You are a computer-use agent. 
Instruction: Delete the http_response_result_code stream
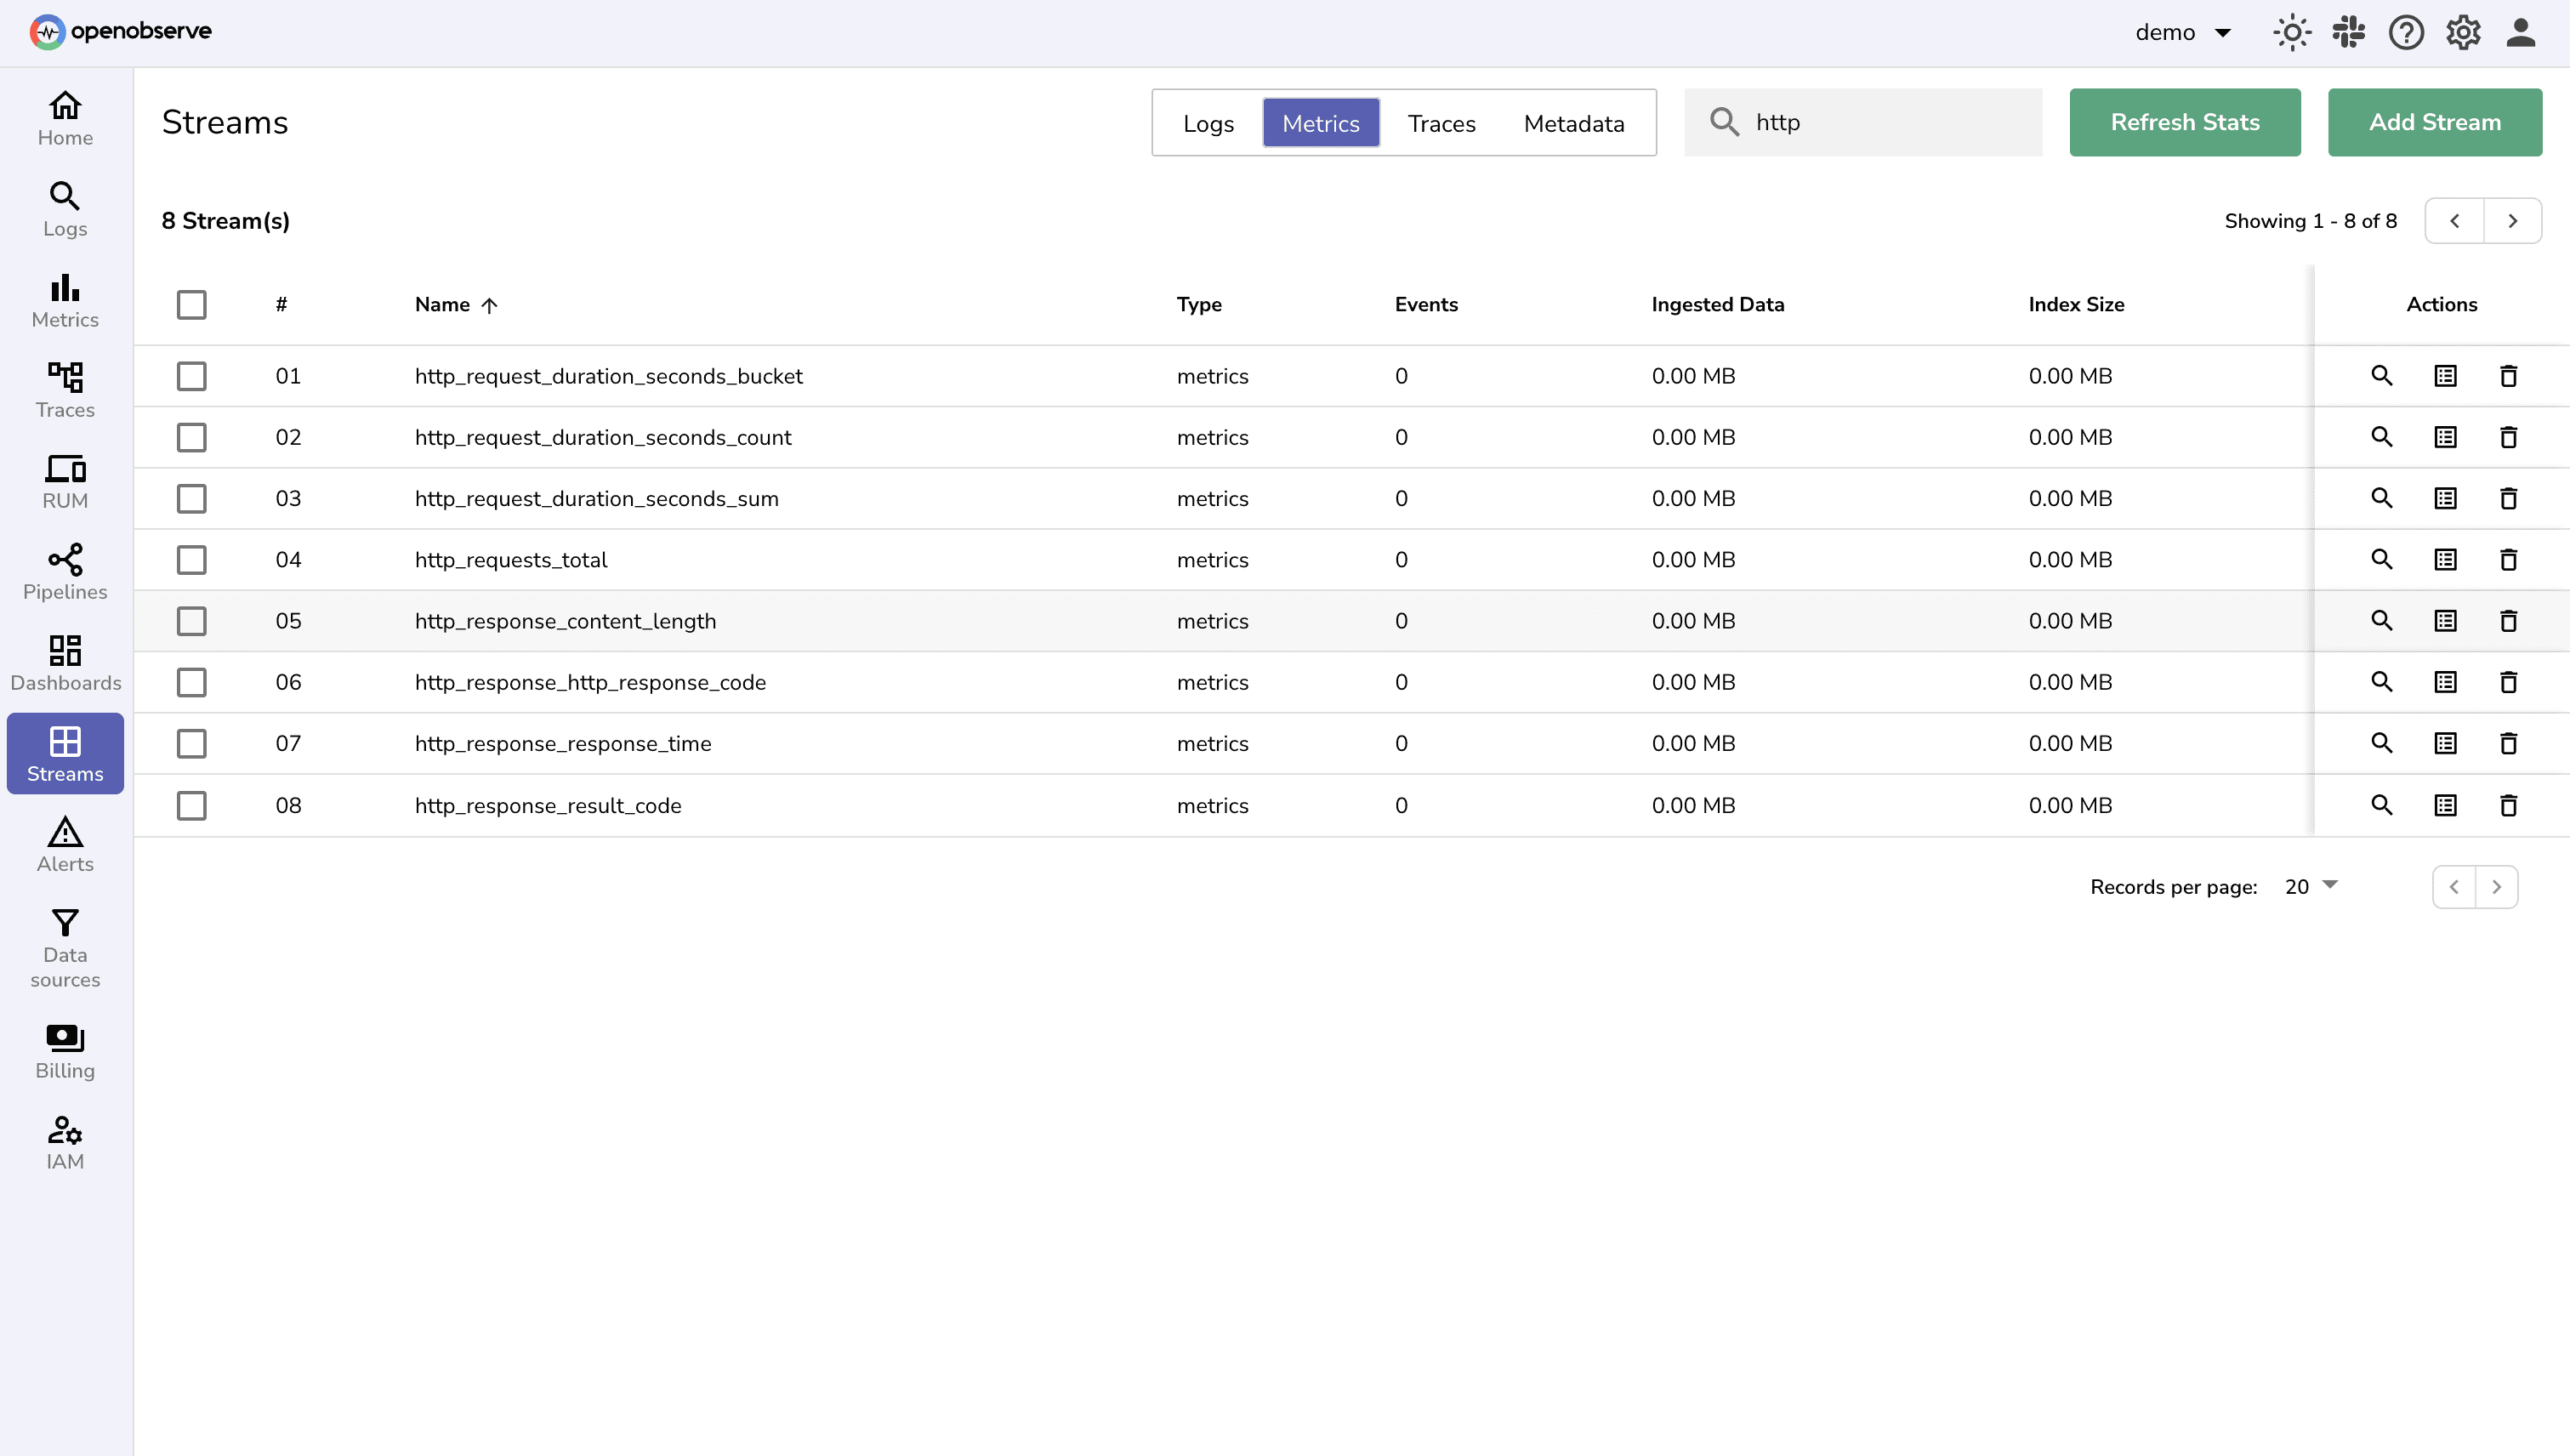[x=2509, y=805]
